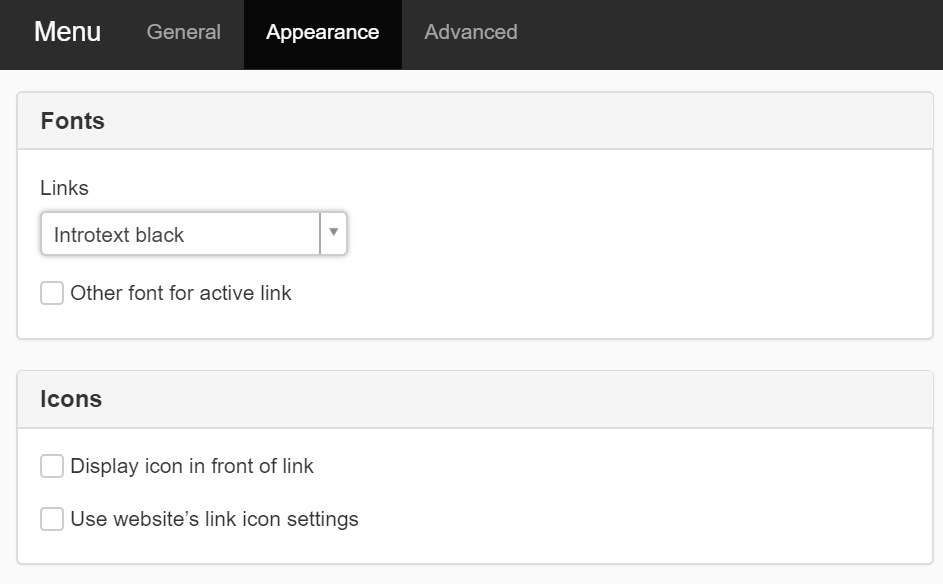Click the 'Display icon in front of link' label text

coord(192,466)
